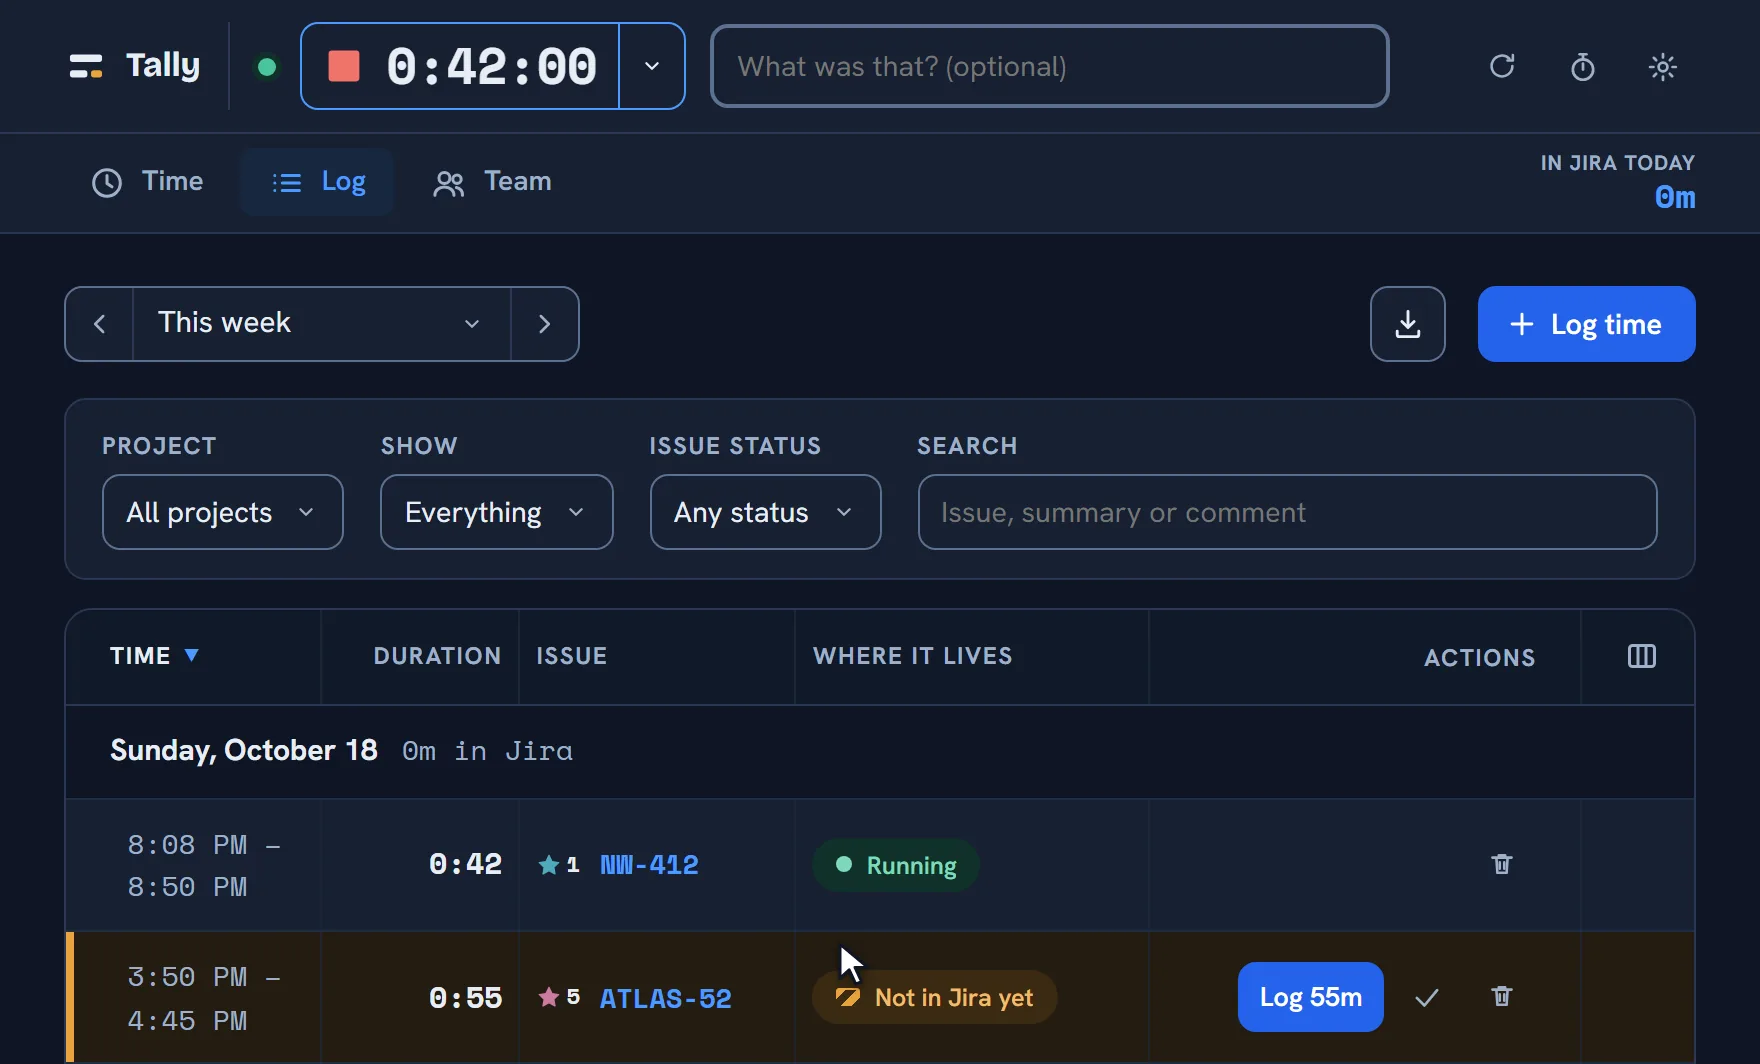Screen dimensions: 1760x1064
Task: Stop the running timer
Action: tap(344, 67)
